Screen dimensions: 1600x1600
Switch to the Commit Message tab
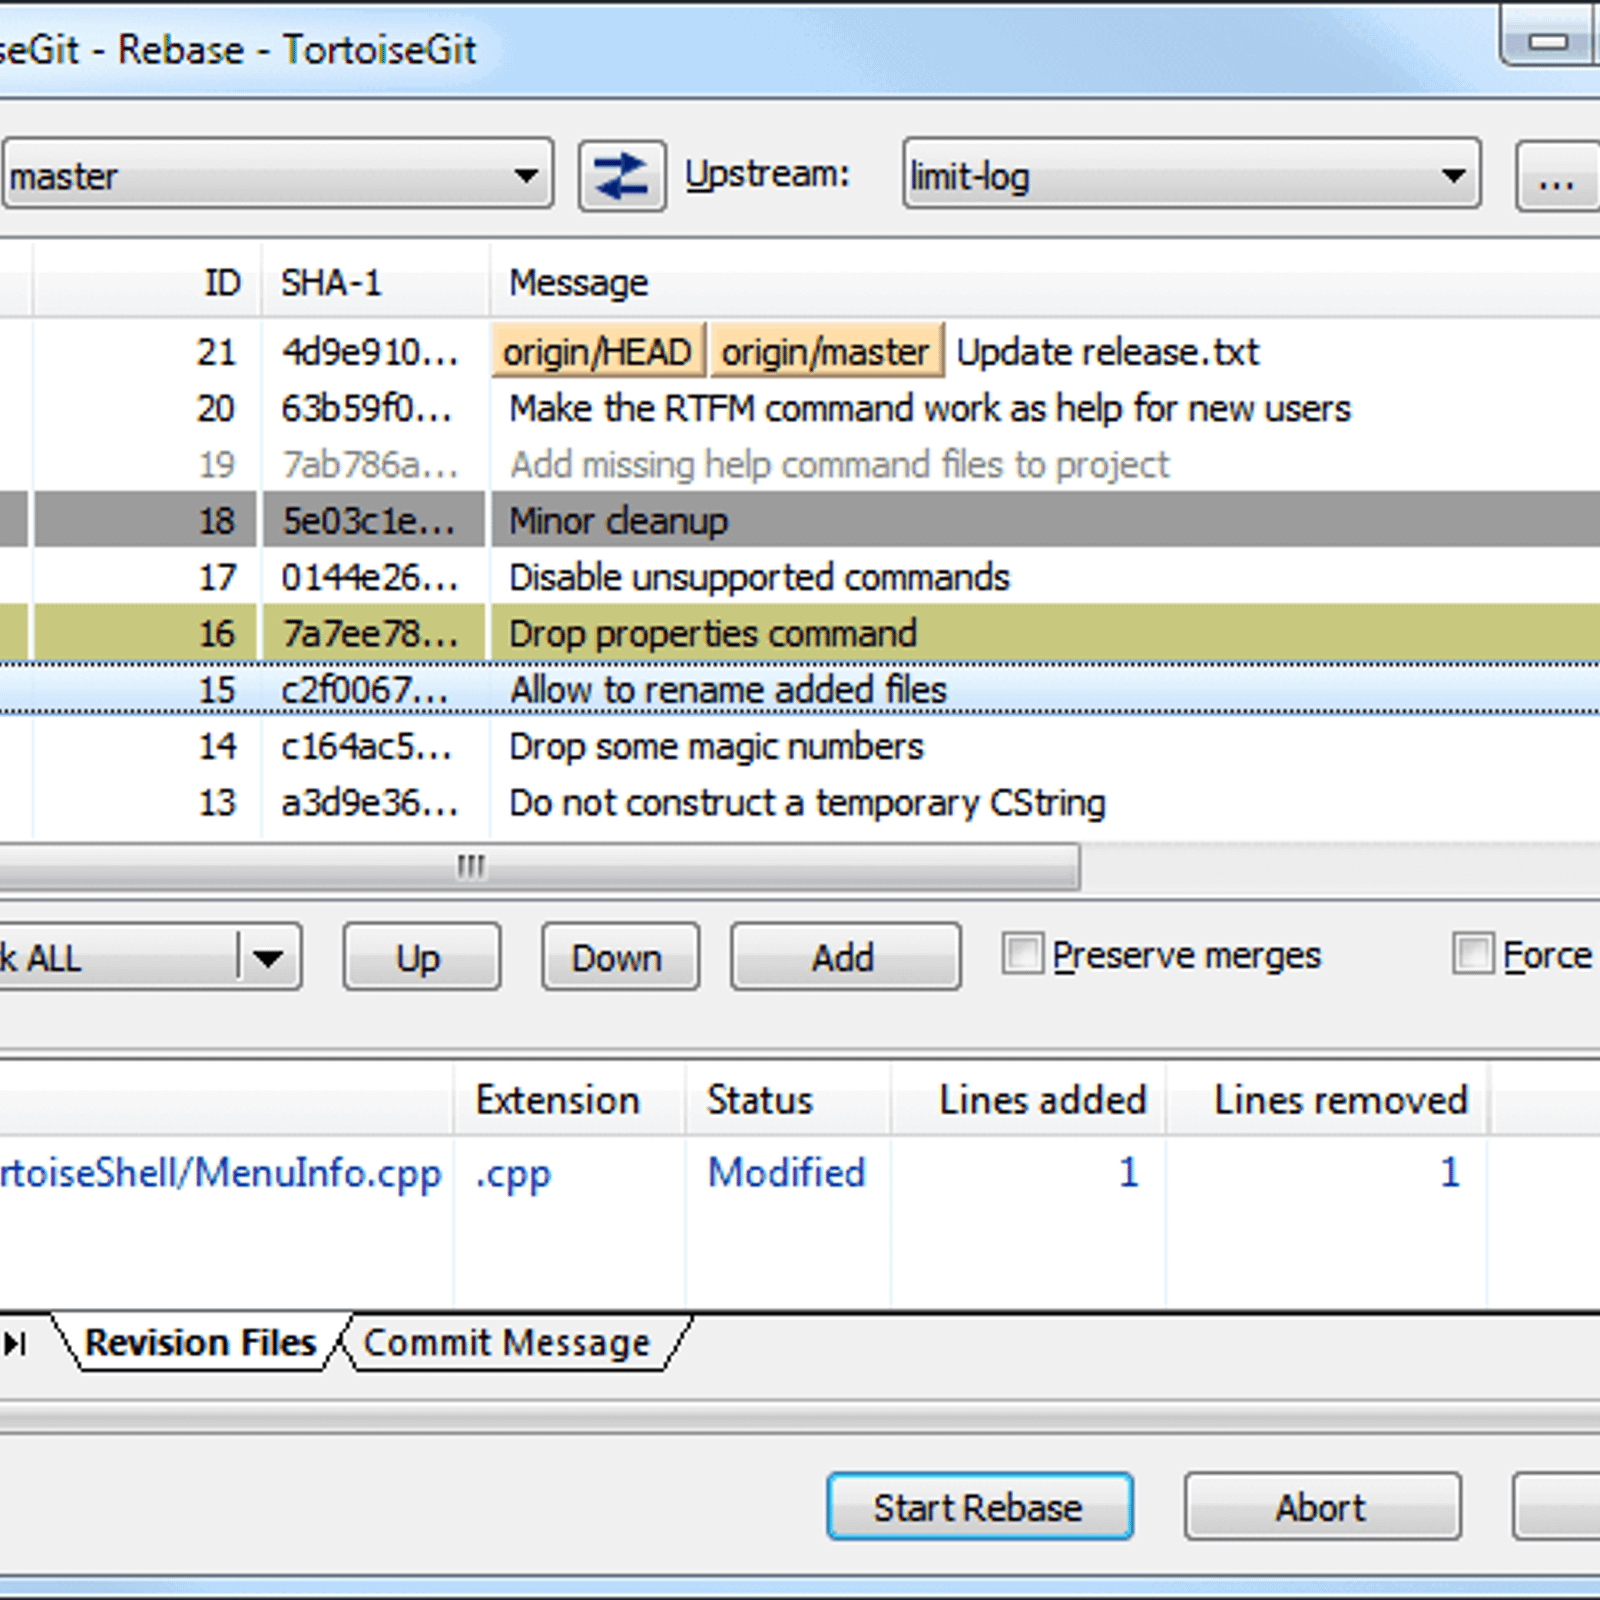click(x=506, y=1343)
